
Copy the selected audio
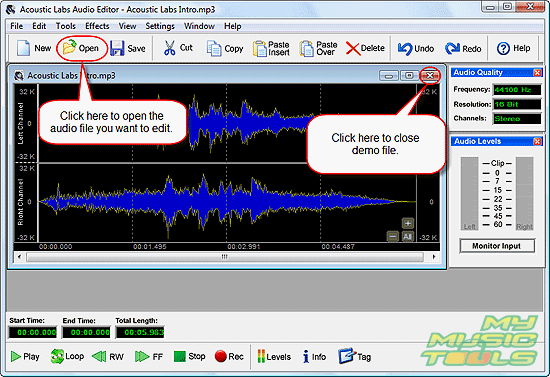click(x=224, y=48)
